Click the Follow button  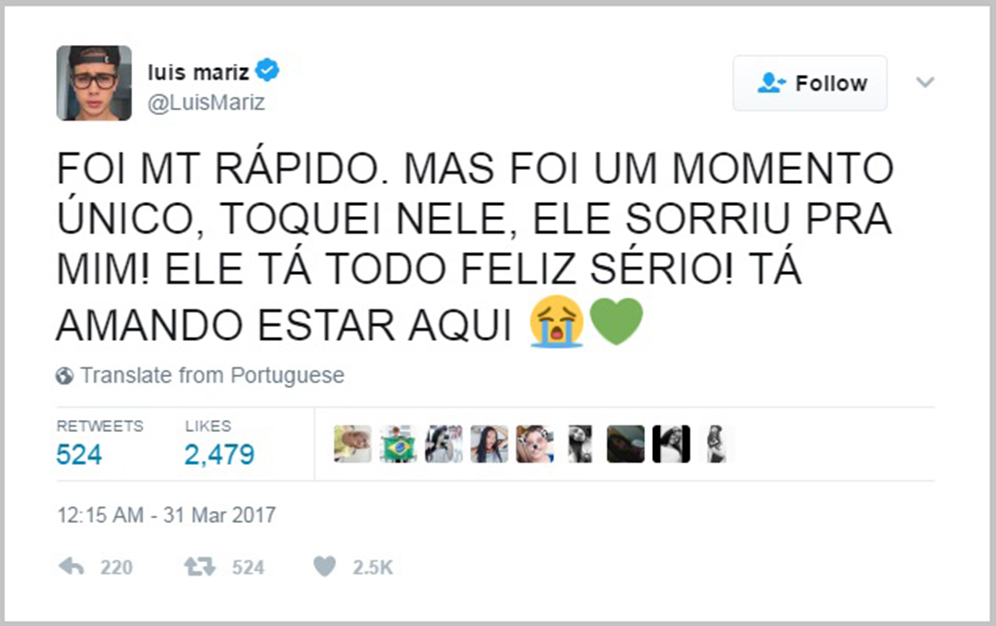(x=810, y=83)
